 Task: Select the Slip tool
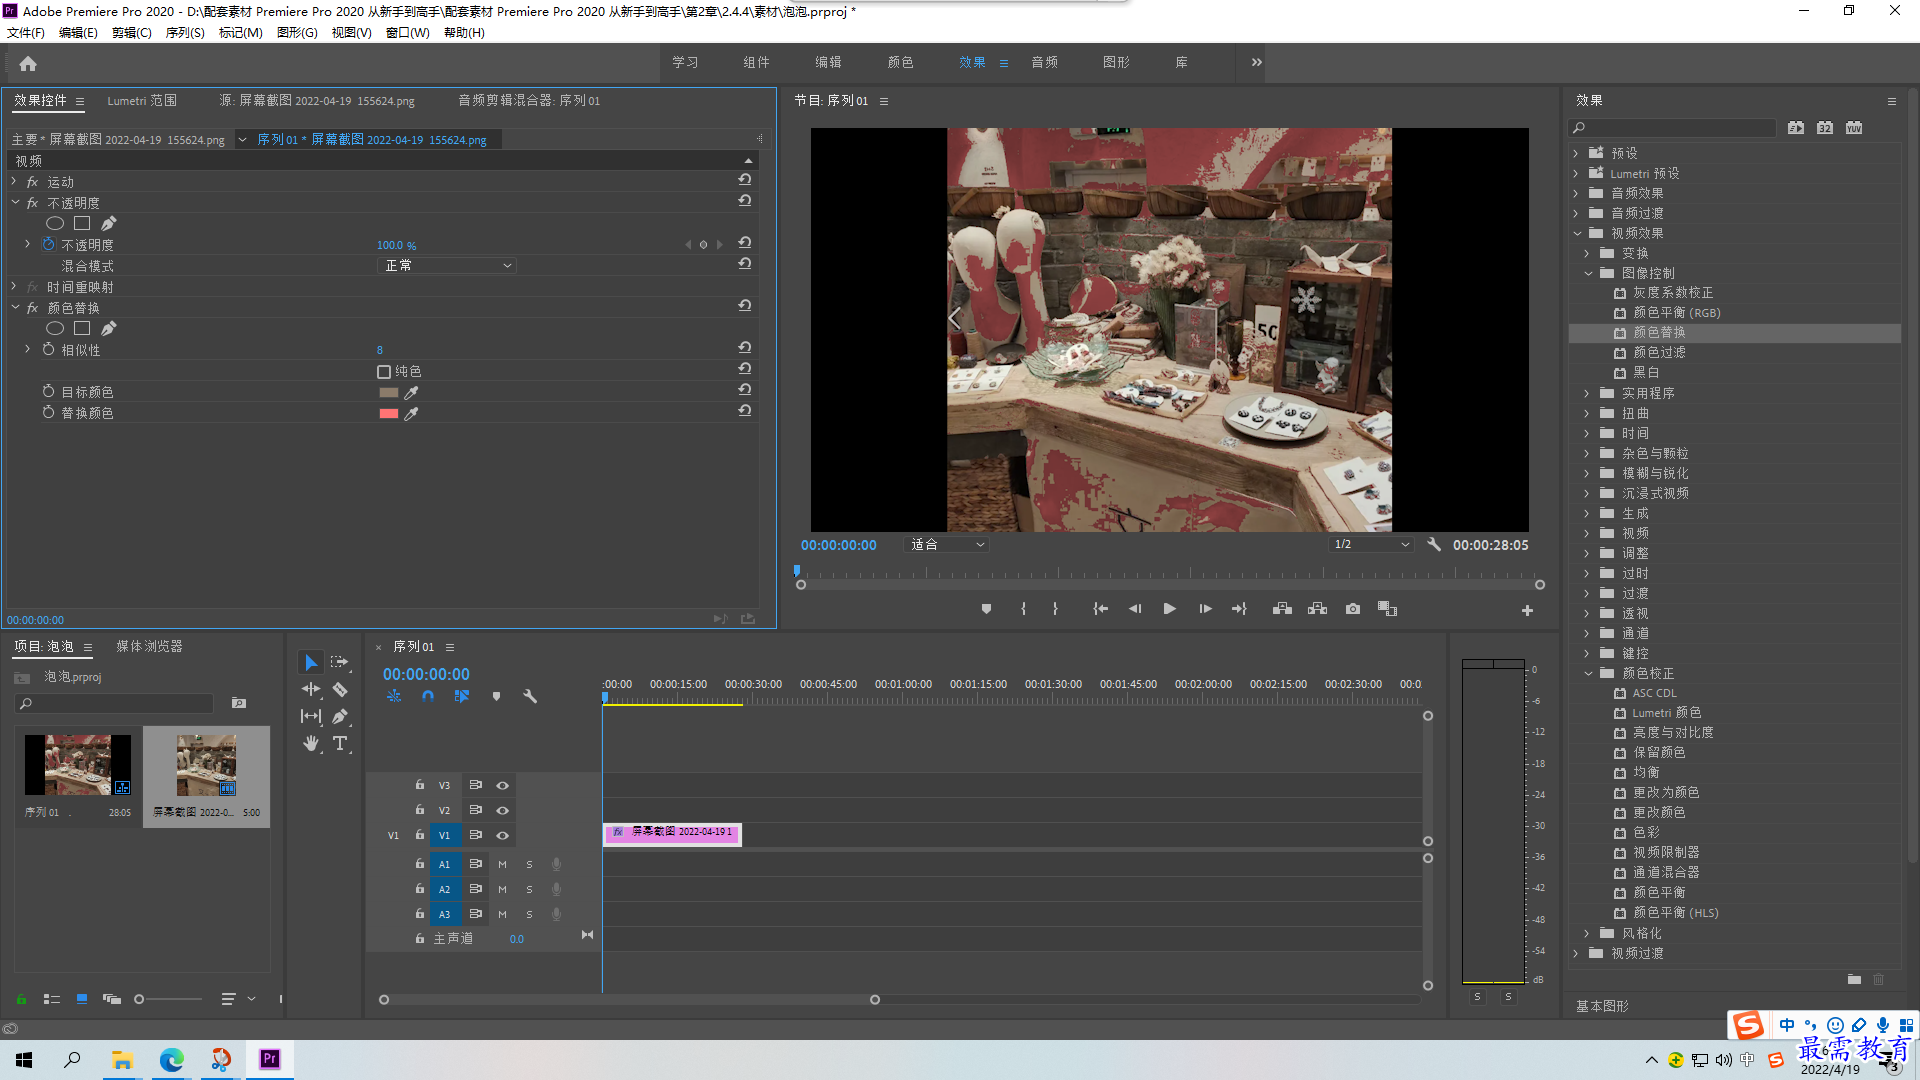(311, 716)
